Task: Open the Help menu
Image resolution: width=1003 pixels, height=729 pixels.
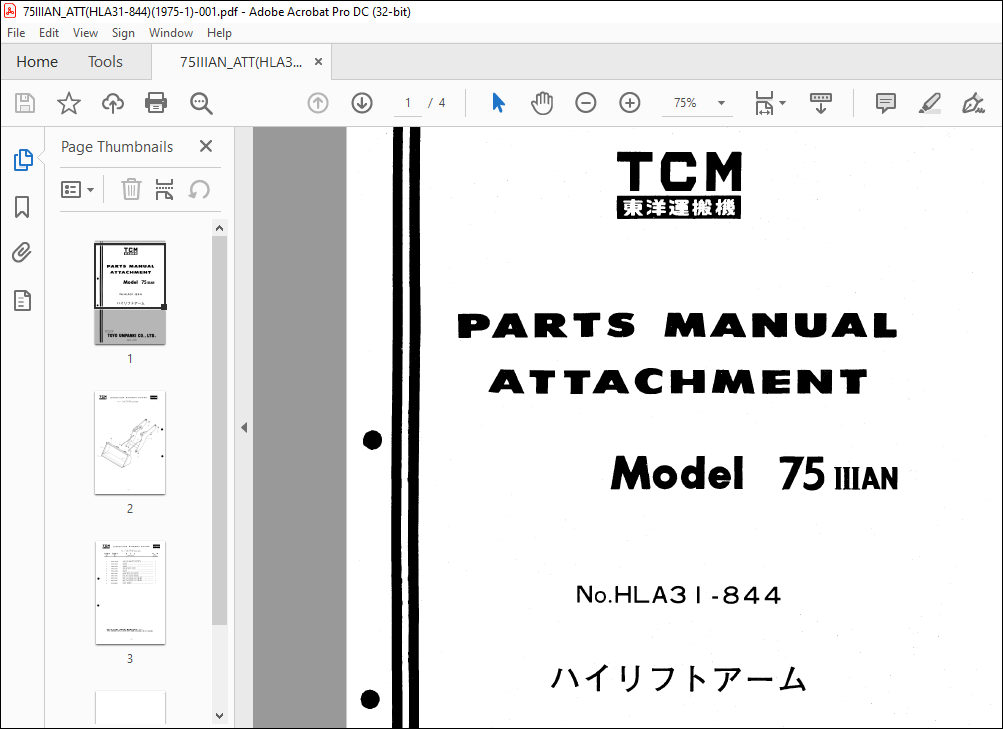Action: (219, 33)
